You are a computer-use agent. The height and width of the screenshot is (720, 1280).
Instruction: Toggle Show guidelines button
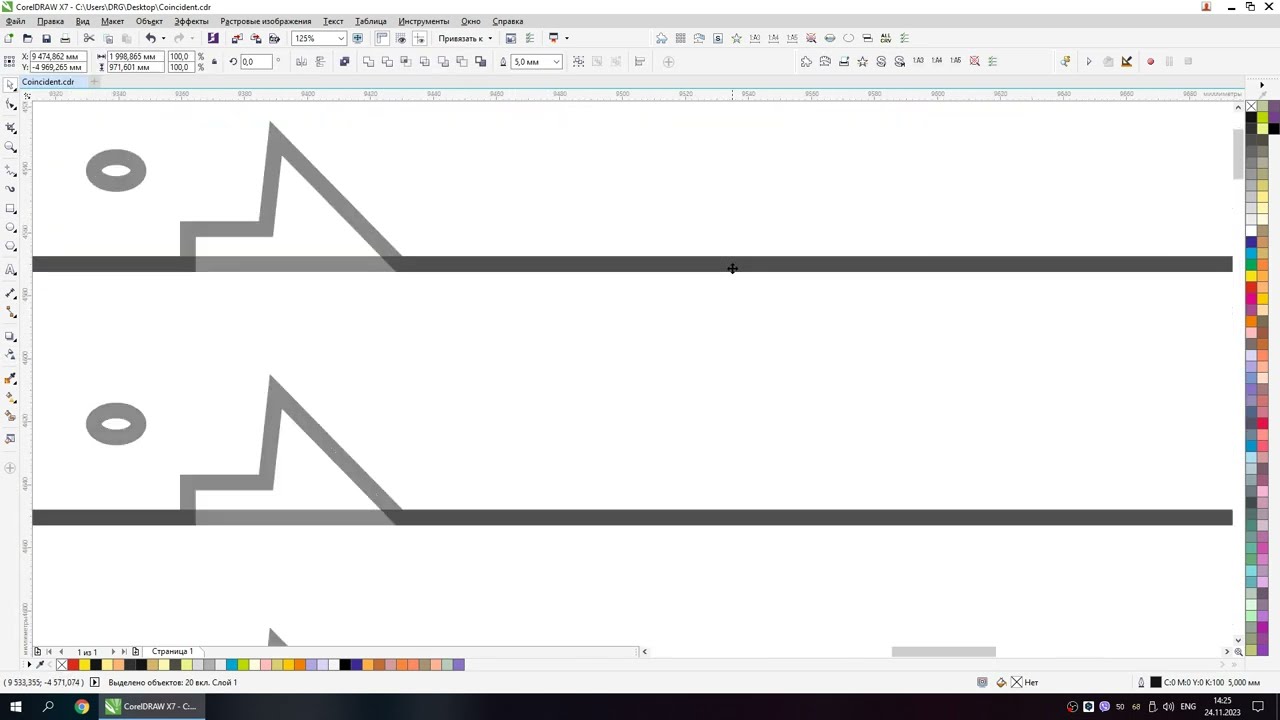(x=419, y=39)
